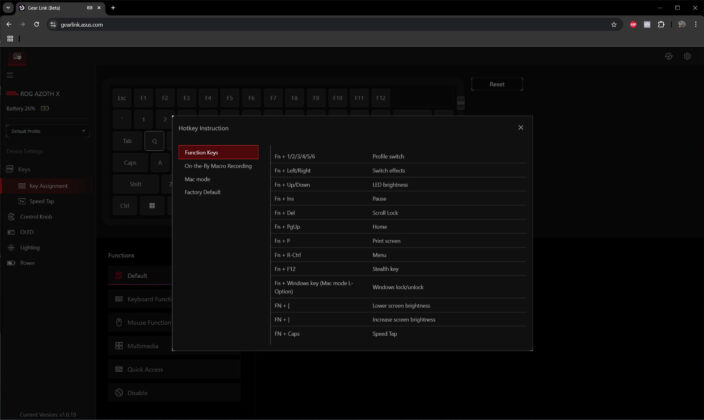
Task: Choose the Mouse Function category
Action: [x=140, y=323]
